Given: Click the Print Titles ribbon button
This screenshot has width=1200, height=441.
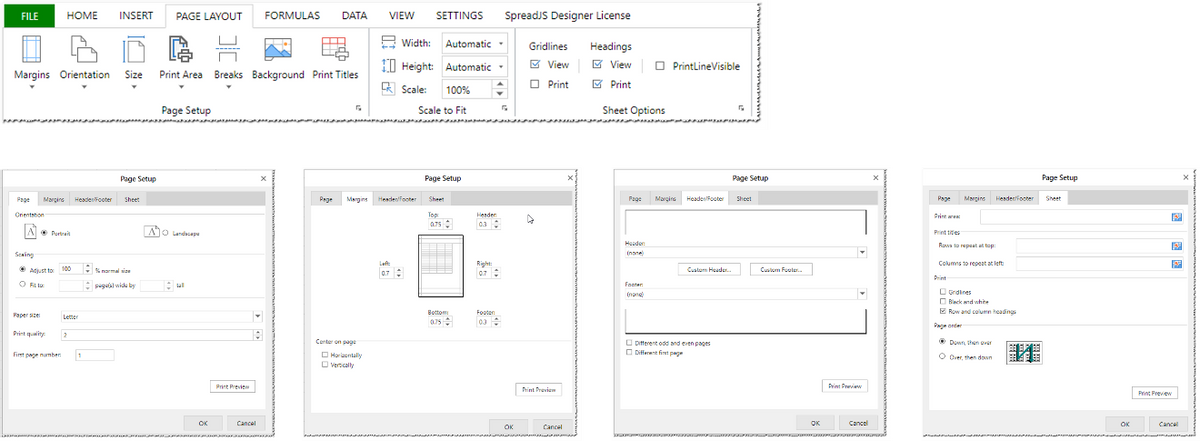Looking at the screenshot, I should [x=335, y=58].
